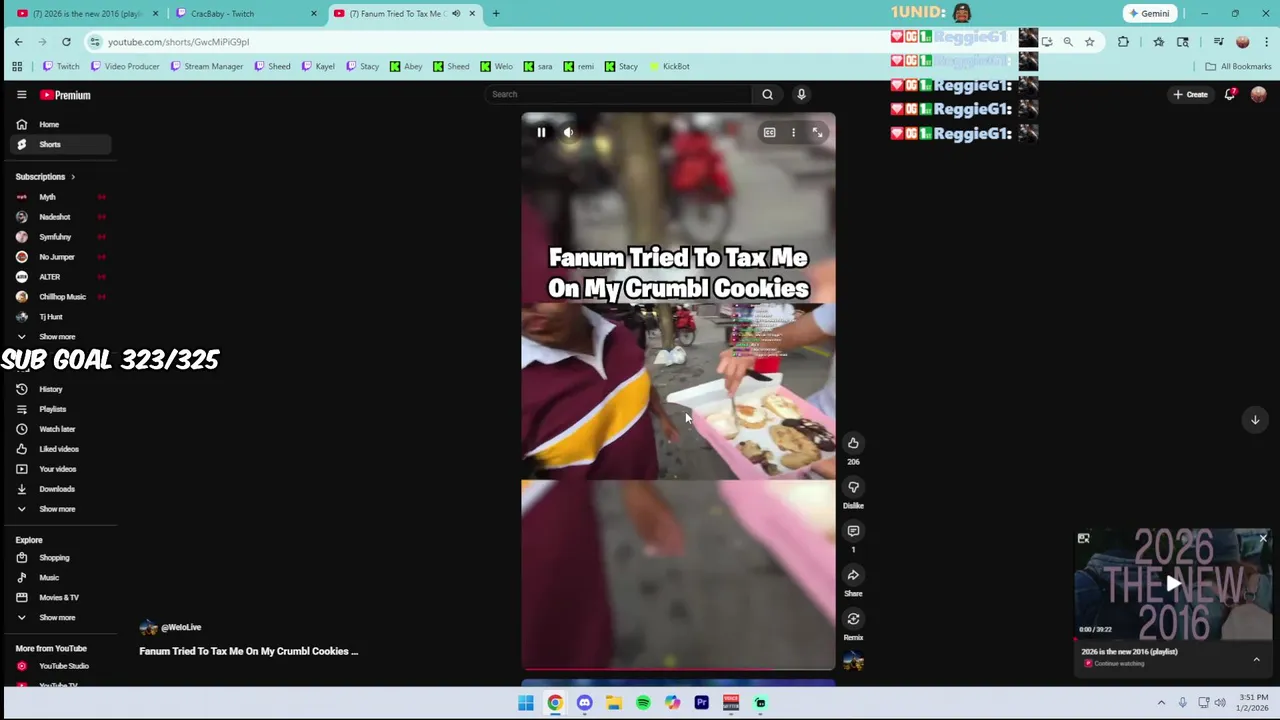Viewport: 1280px width, 720px height.
Task: Open Movies & TV
Action: [60, 598]
